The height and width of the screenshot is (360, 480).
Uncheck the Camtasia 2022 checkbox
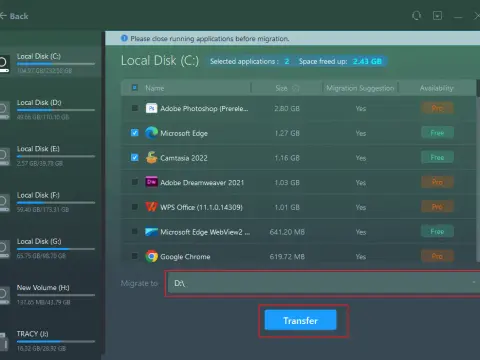click(x=135, y=157)
